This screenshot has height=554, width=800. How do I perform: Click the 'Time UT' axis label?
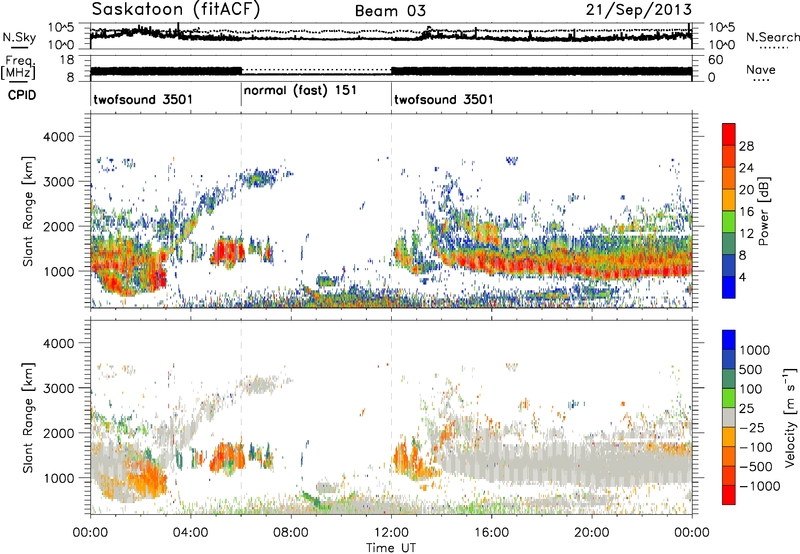tap(391, 547)
